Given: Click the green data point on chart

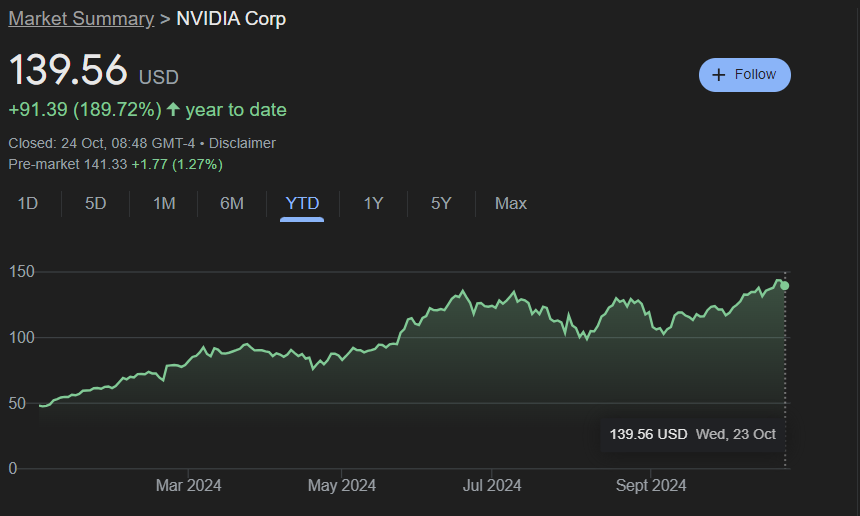Looking at the screenshot, I should coord(785,286).
